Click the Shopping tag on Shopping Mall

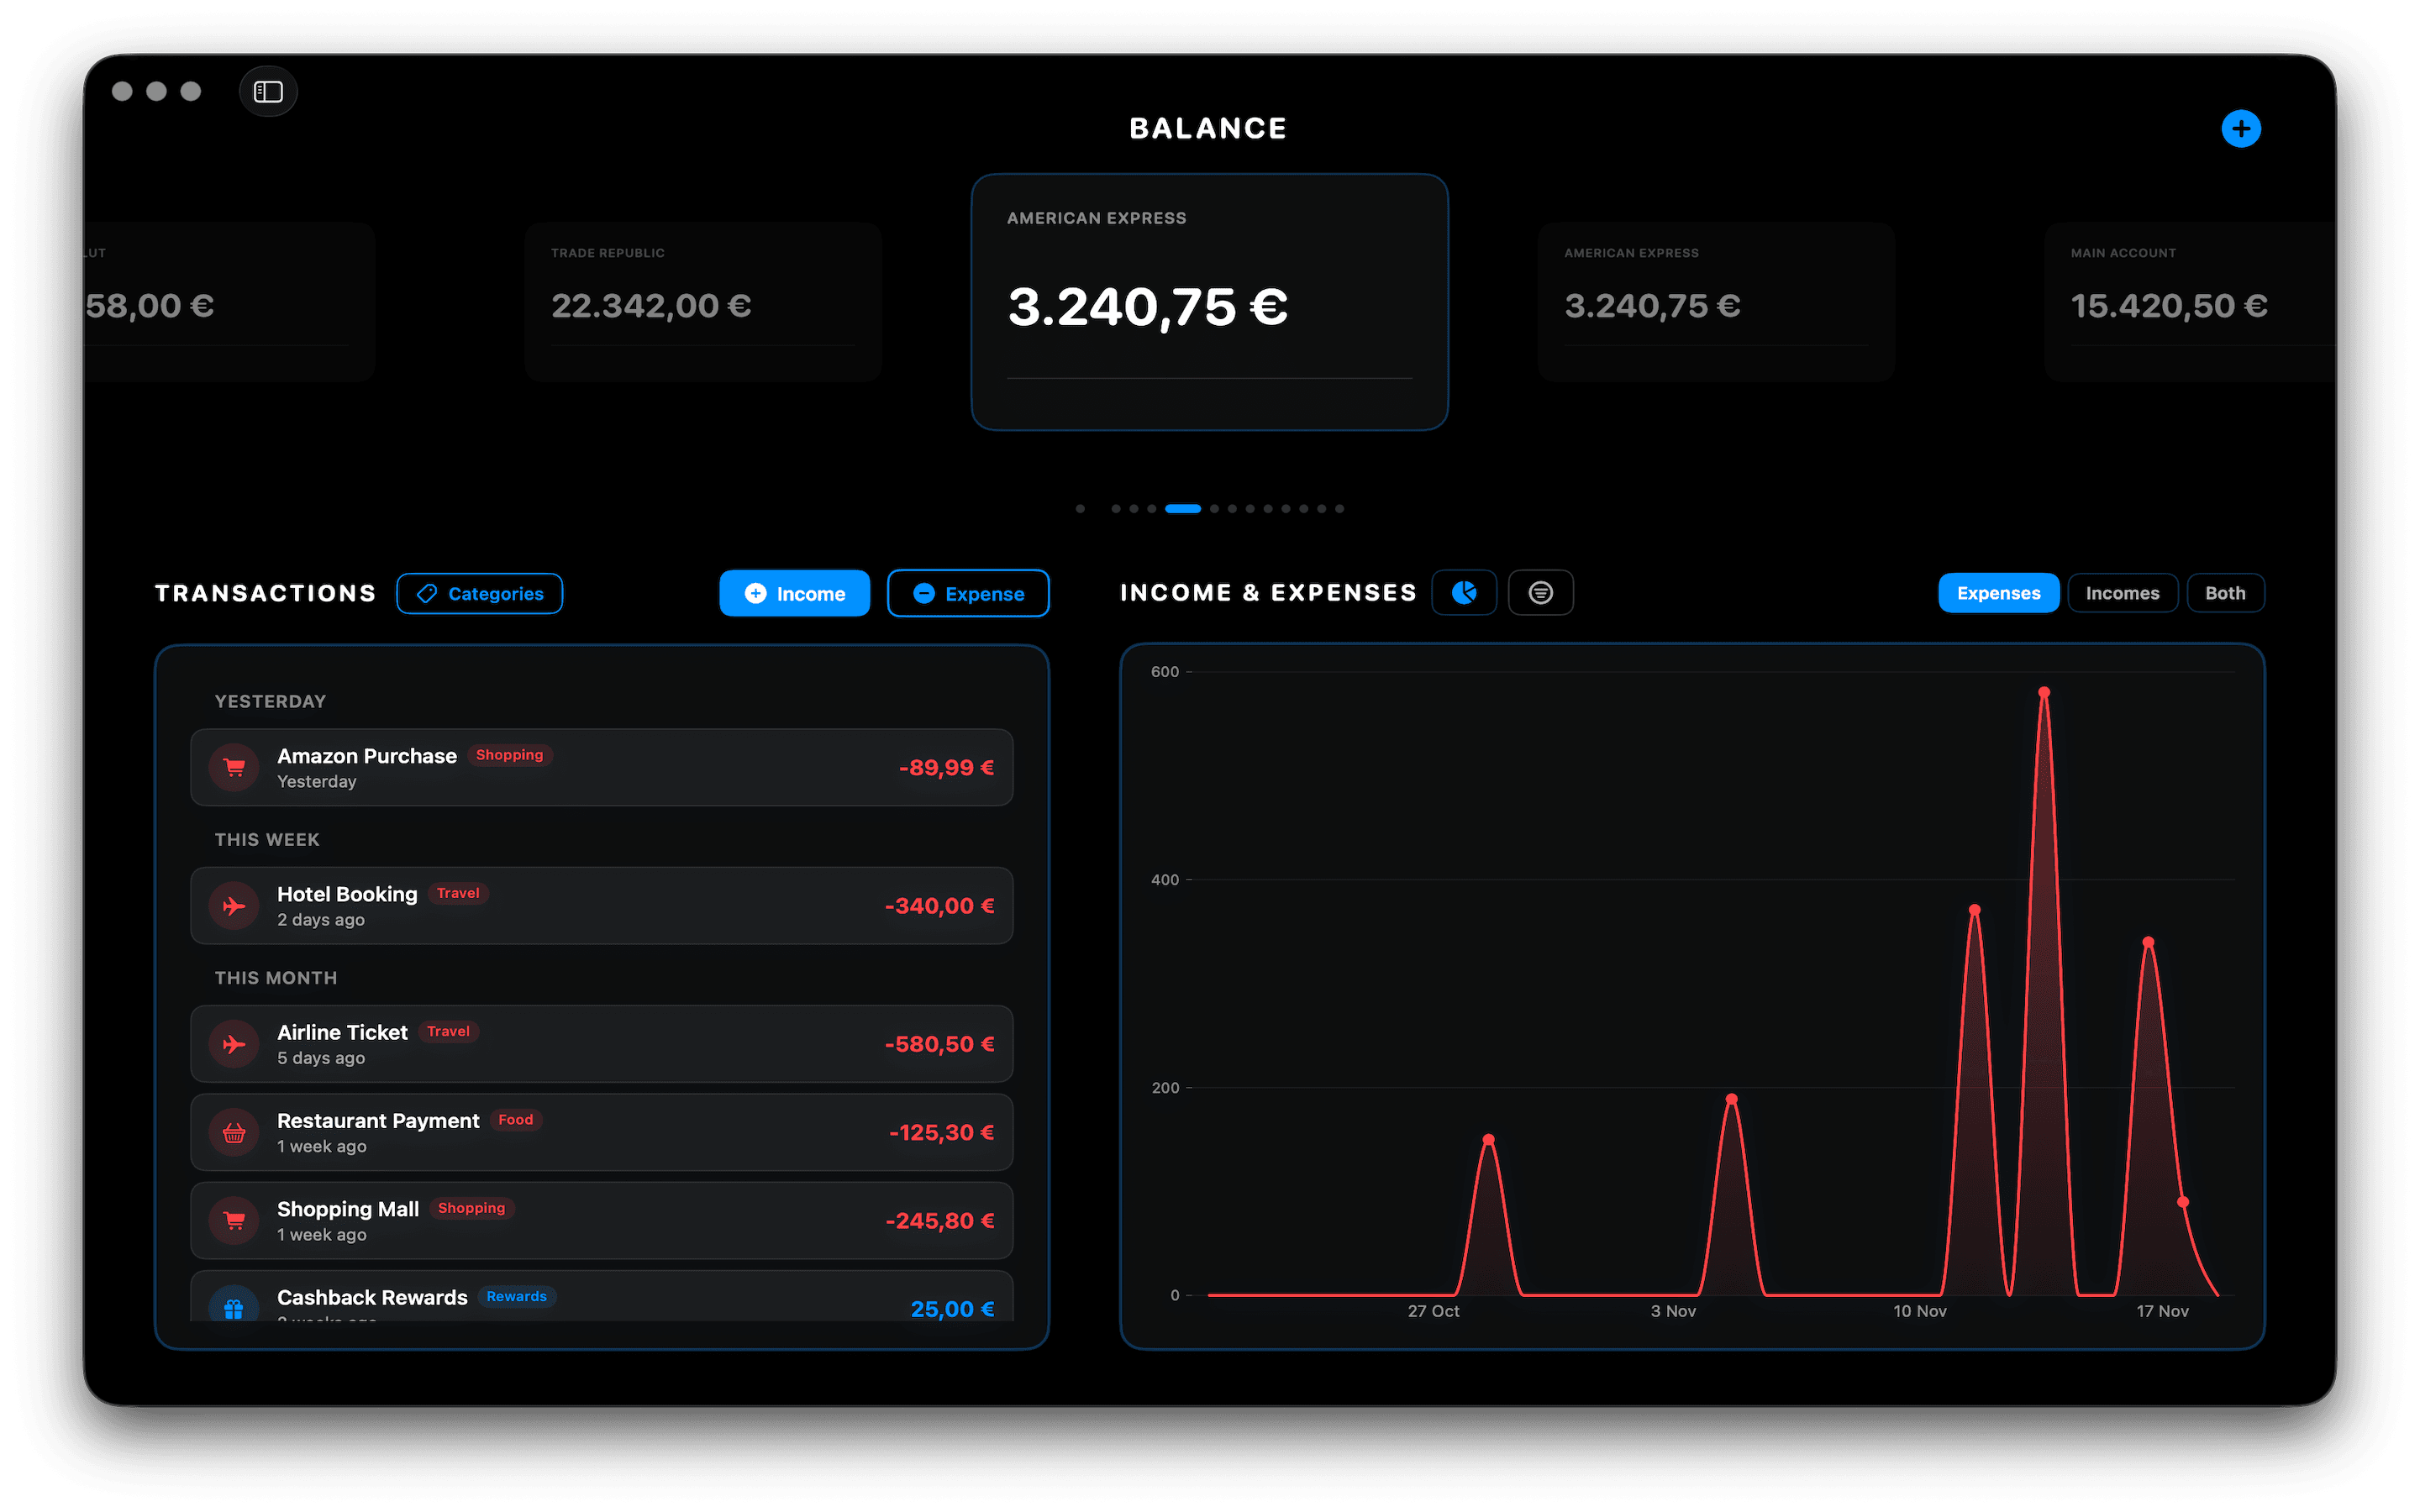coord(471,1208)
